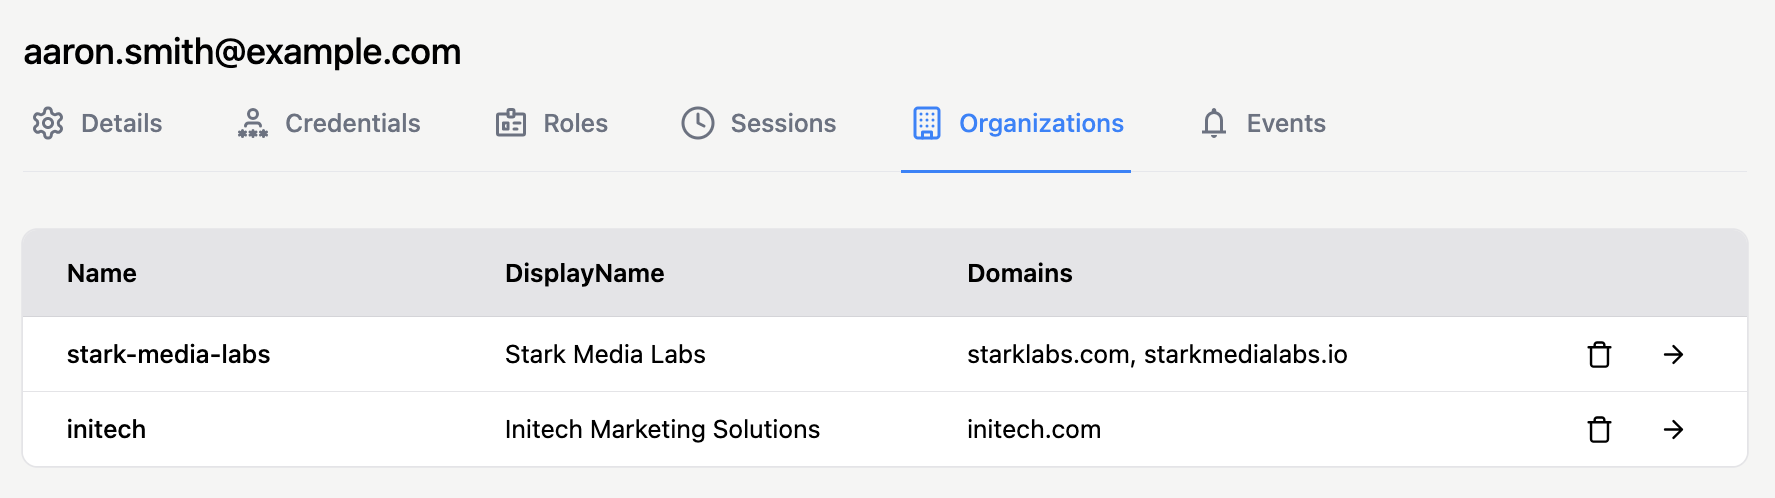Select the Events tab
This screenshot has width=1775, height=498.
[x=1285, y=123]
